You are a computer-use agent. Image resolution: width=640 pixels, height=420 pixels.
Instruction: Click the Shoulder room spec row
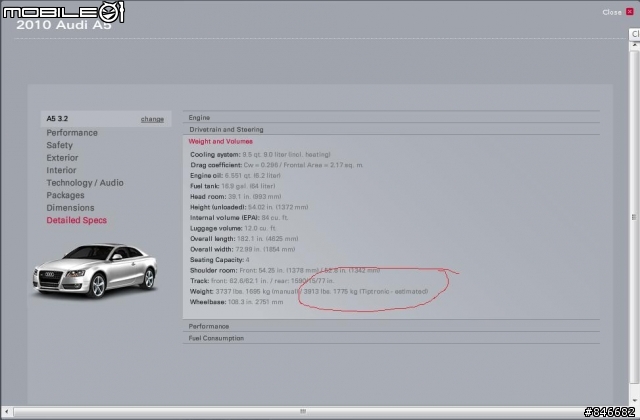pos(285,271)
